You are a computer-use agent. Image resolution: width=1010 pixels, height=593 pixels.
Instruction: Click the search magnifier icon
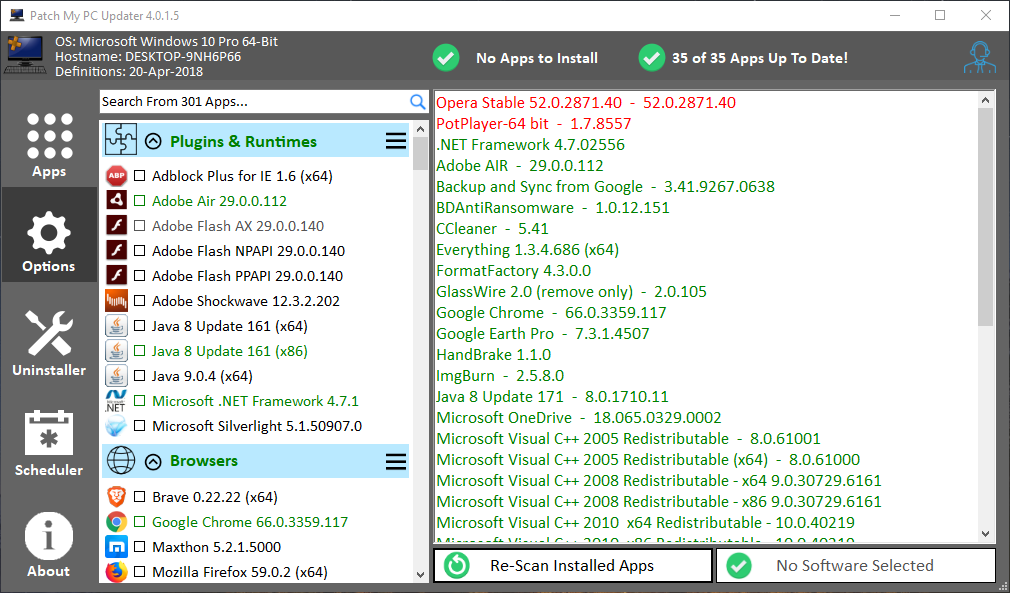pos(417,102)
